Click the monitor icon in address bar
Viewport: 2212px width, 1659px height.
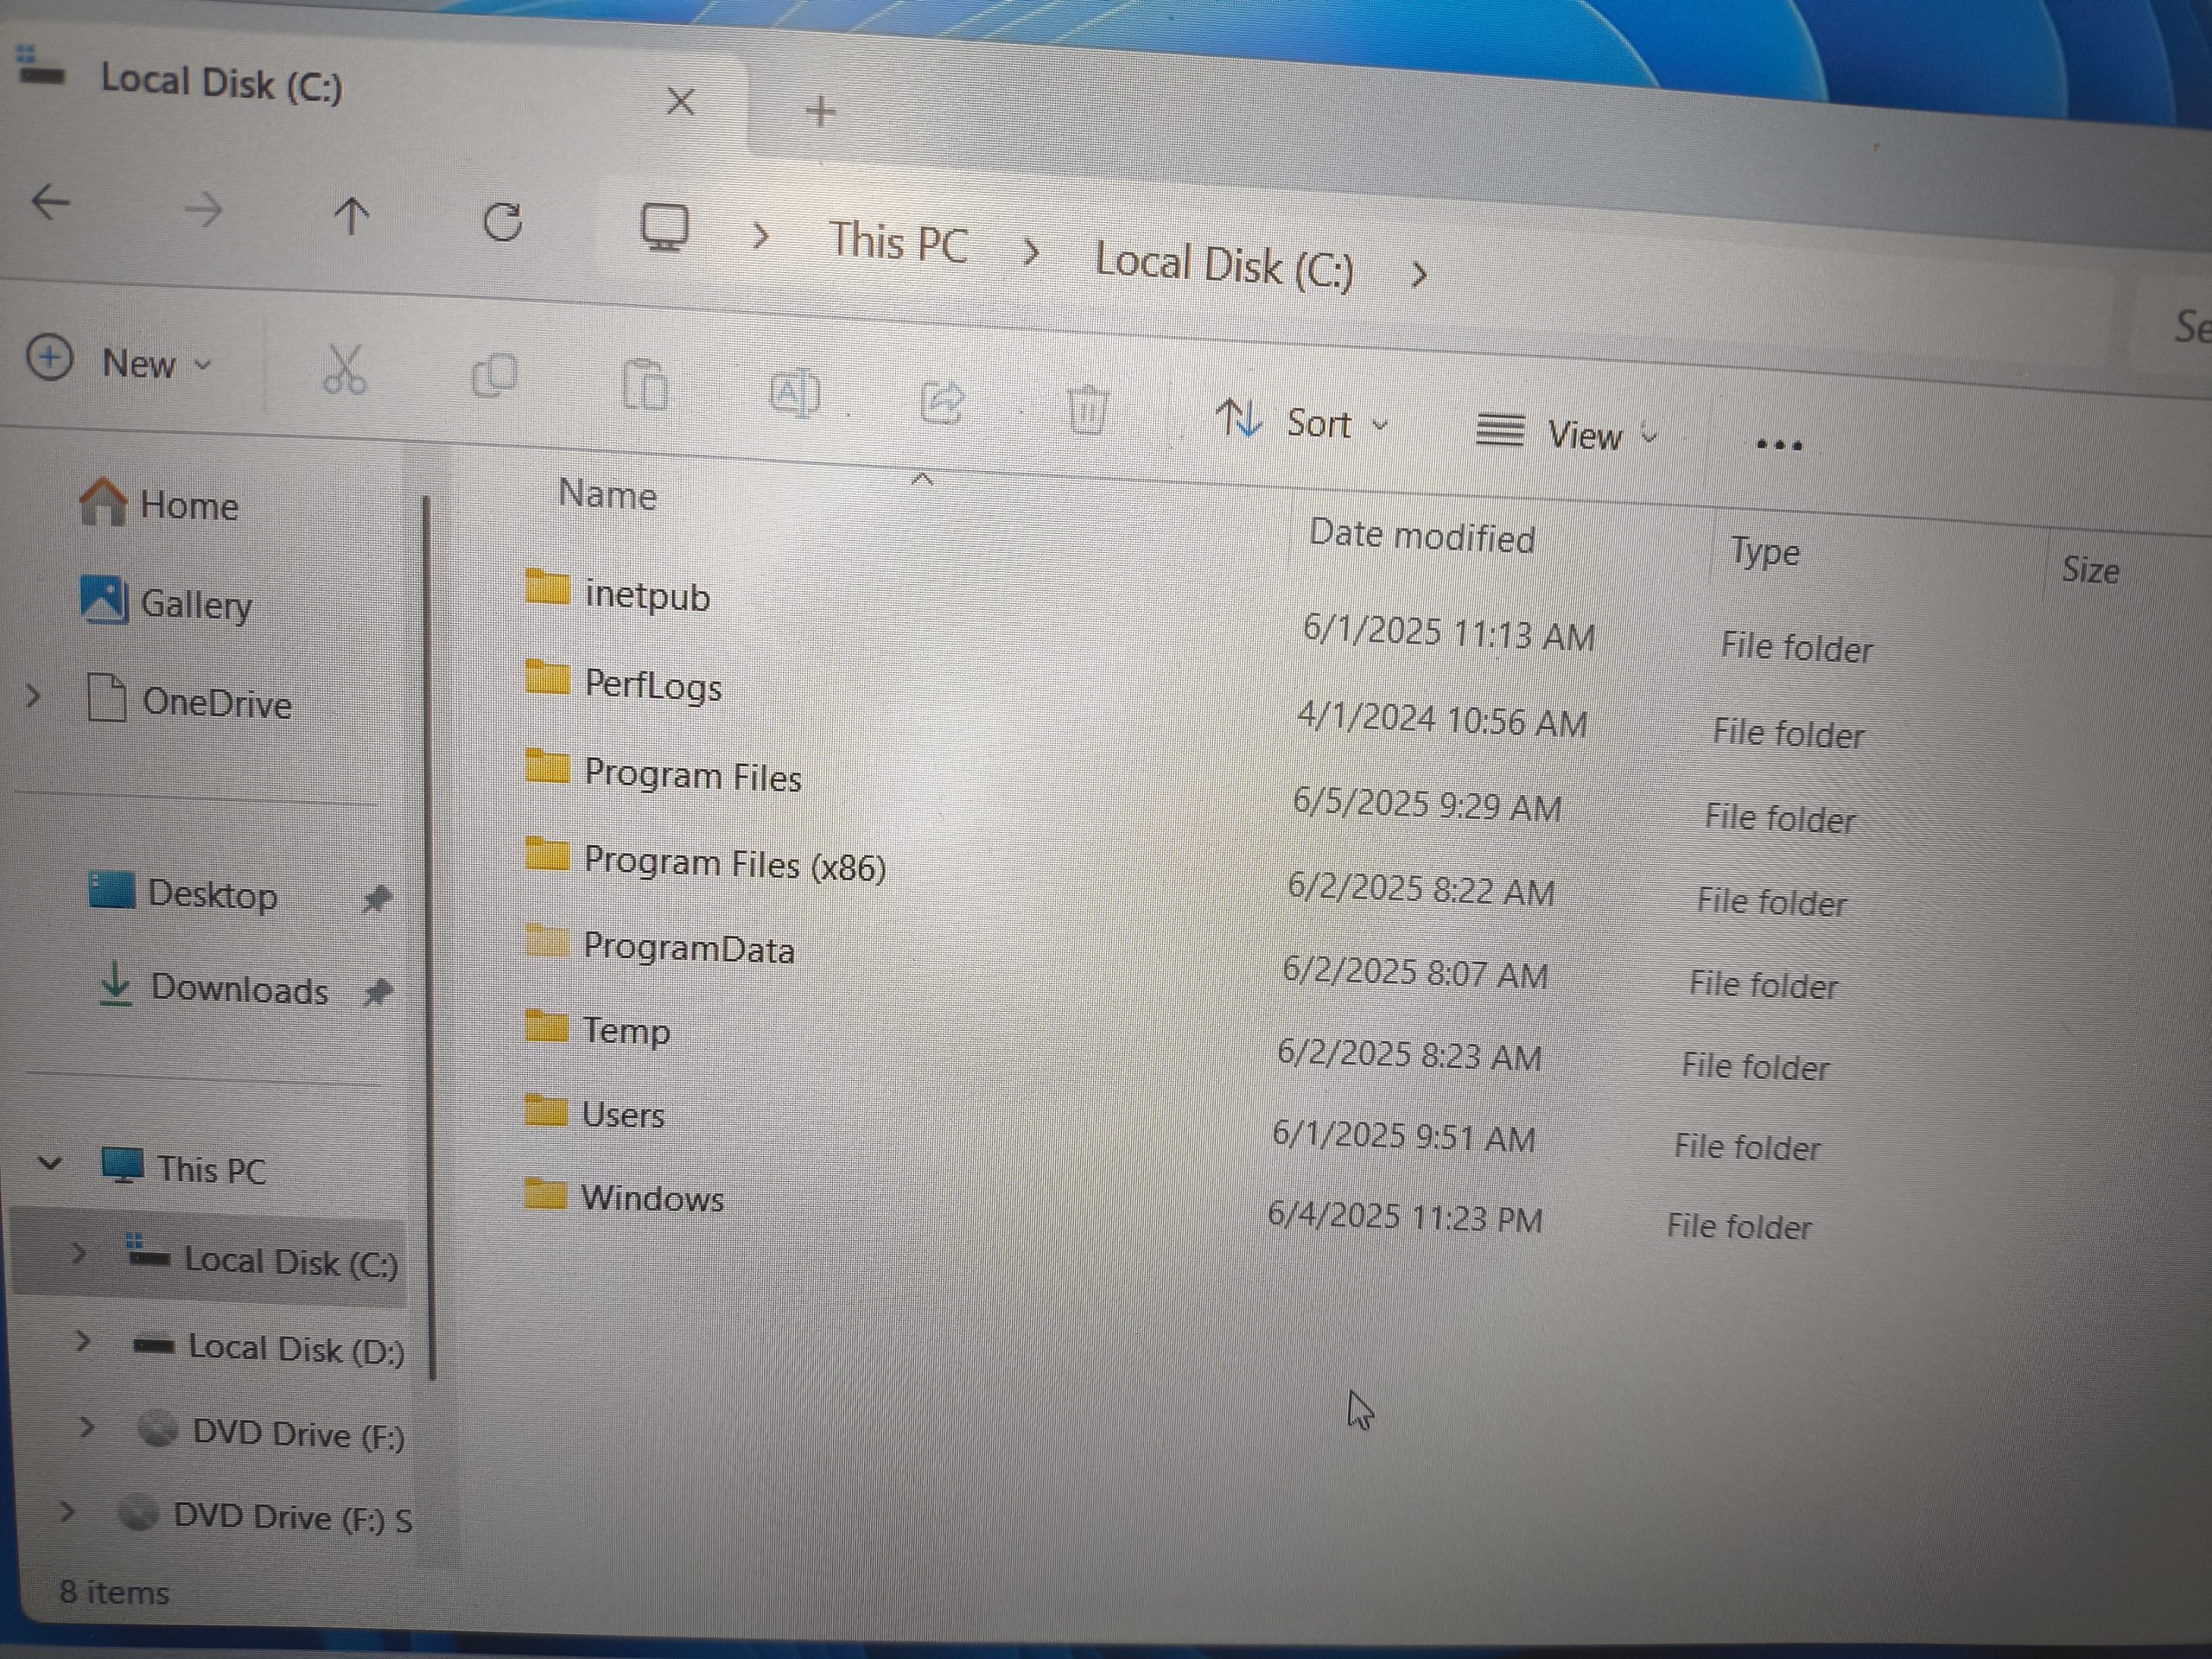pyautogui.click(x=665, y=228)
